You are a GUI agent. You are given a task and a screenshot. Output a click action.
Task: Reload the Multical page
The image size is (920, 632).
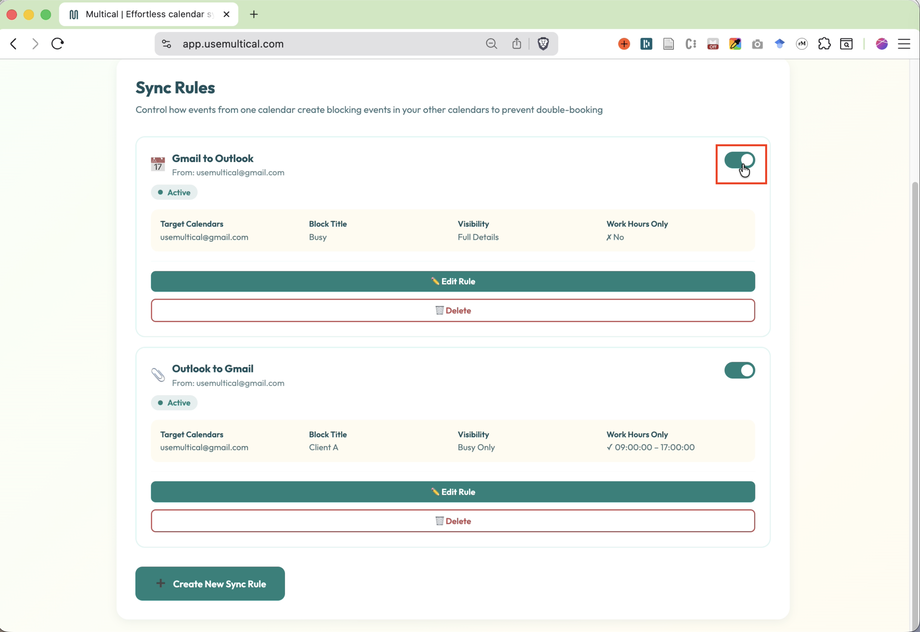click(x=58, y=43)
